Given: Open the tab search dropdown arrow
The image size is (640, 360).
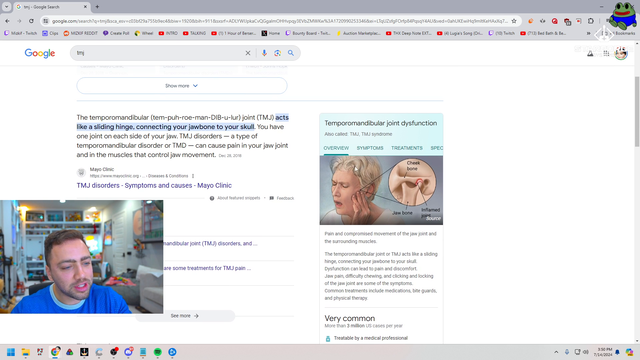Looking at the screenshot, I should 7,7.
